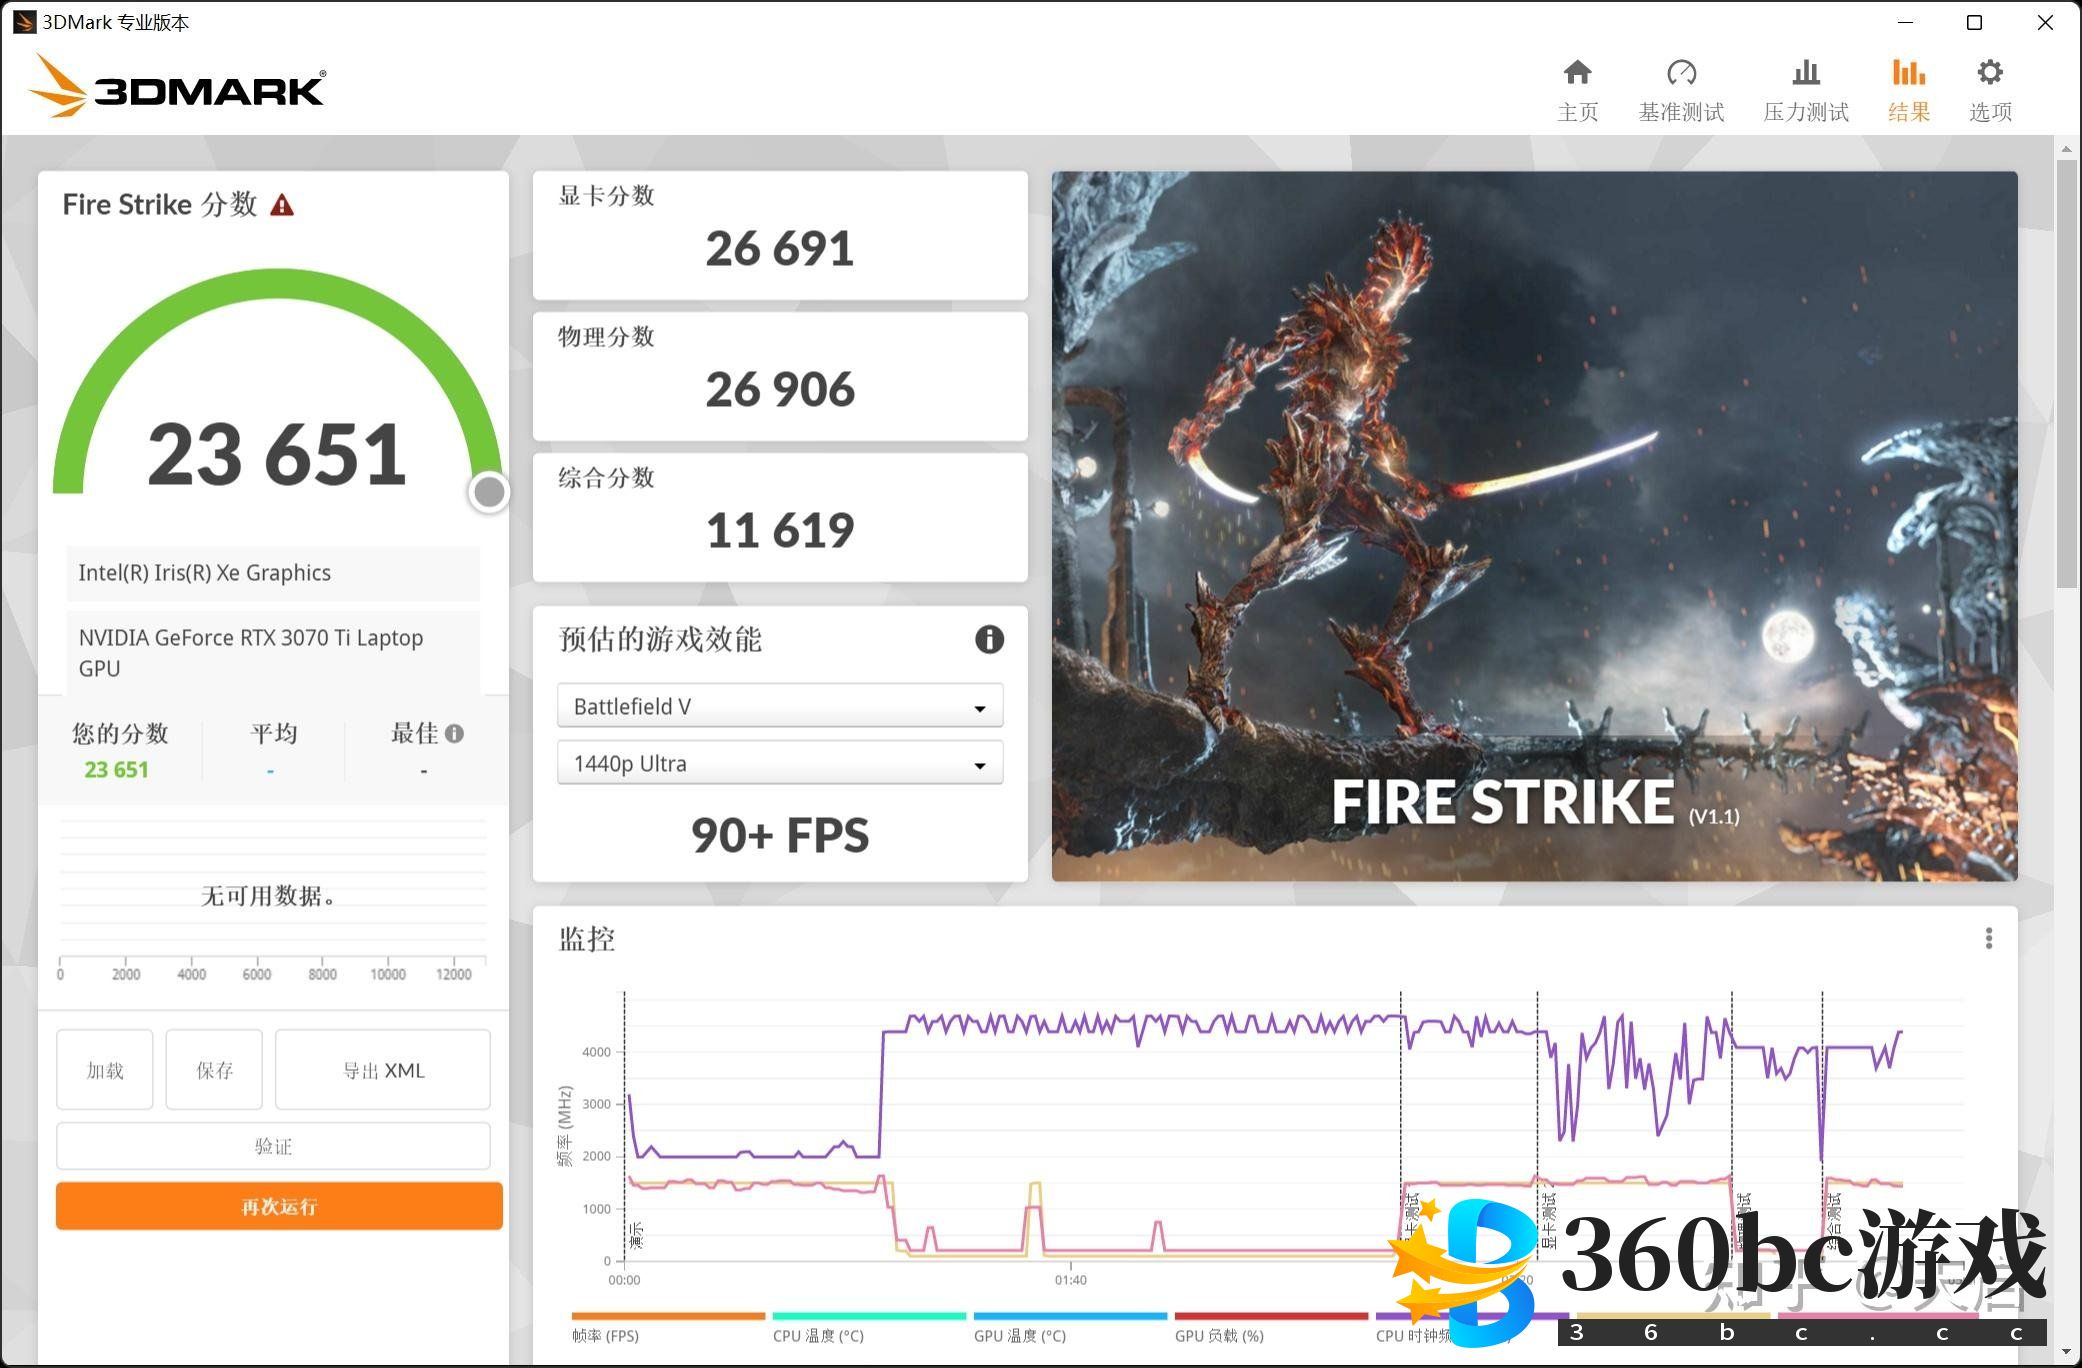The image size is (2082, 1368).
Task: Click the Results (结果) bar chart icon
Action: pyautogui.click(x=1908, y=74)
